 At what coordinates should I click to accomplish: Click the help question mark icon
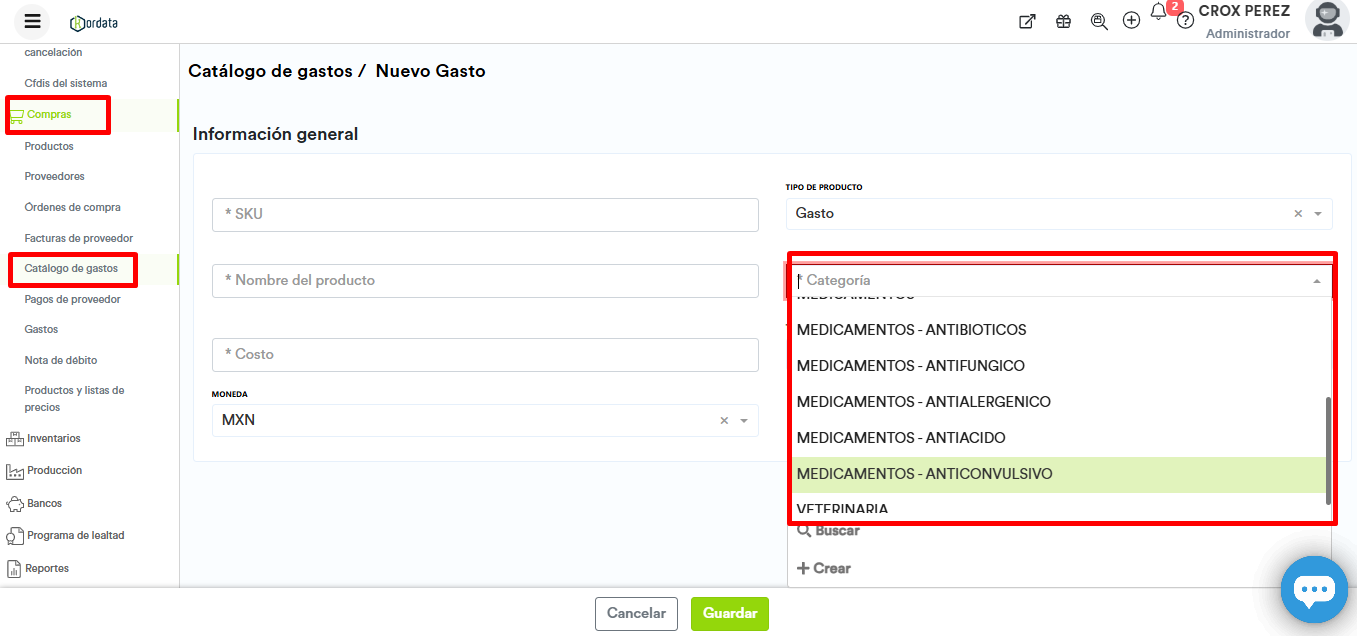[x=1185, y=21]
